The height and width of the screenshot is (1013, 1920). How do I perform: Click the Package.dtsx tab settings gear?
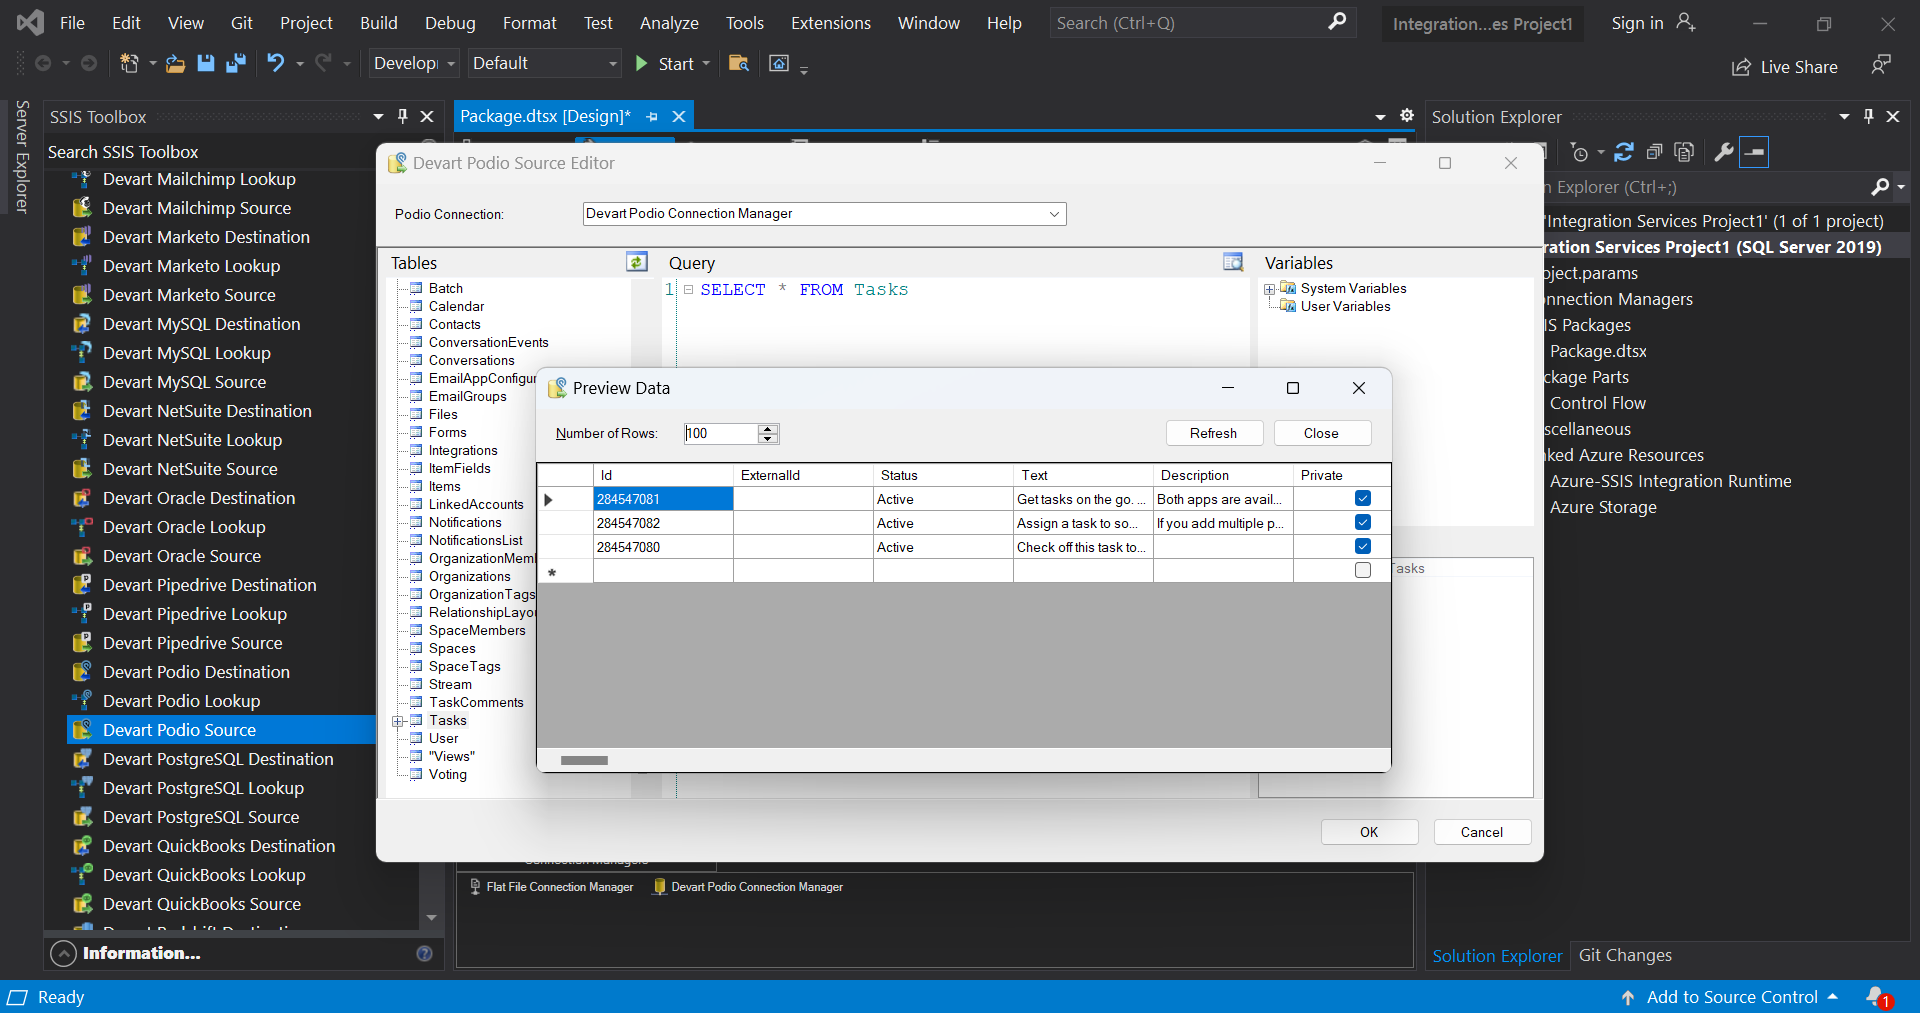(1407, 116)
